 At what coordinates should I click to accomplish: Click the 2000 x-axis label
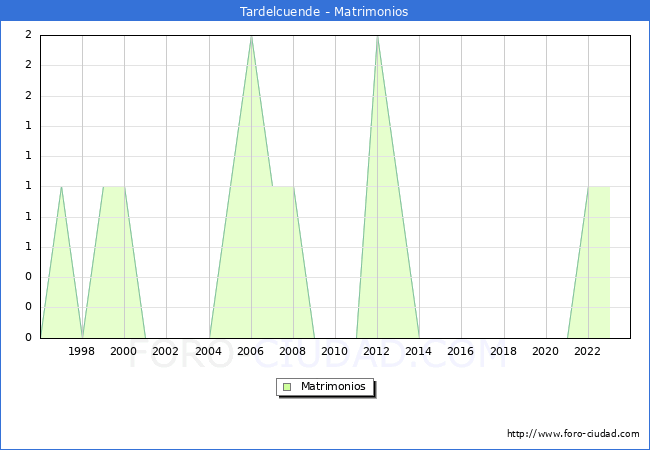pos(124,351)
